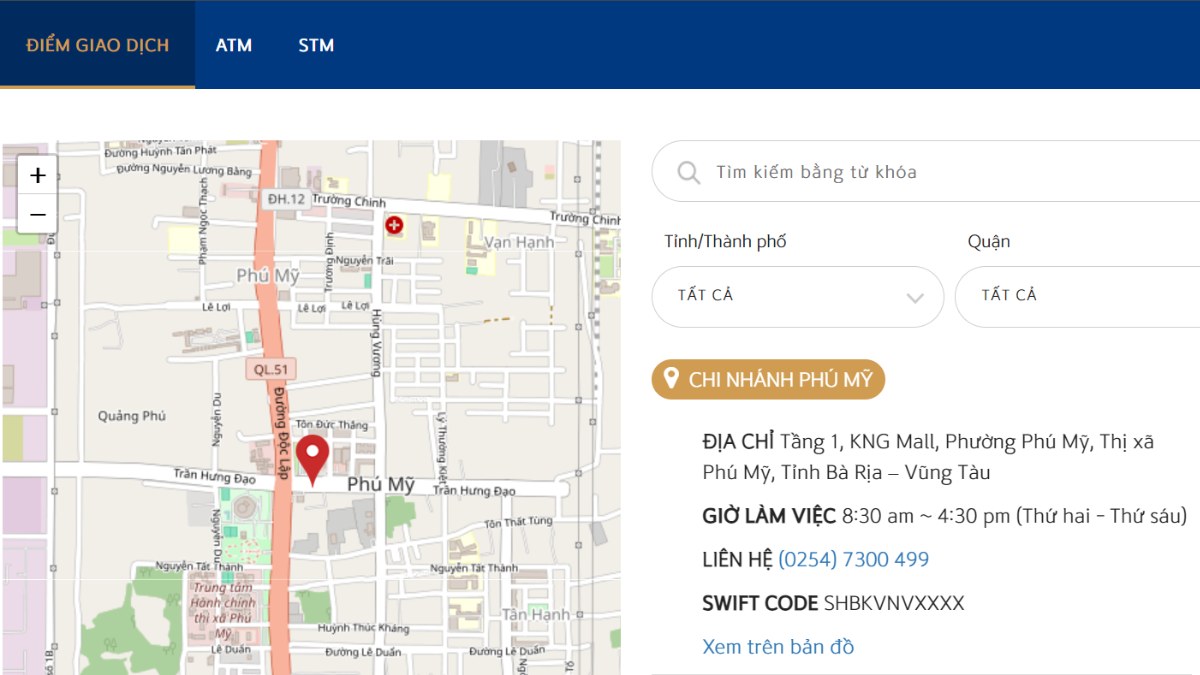This screenshot has height=675, width=1200.
Task: Select the CHI NHÁNH PHÚ MỸ branch badge
Action: [768, 380]
